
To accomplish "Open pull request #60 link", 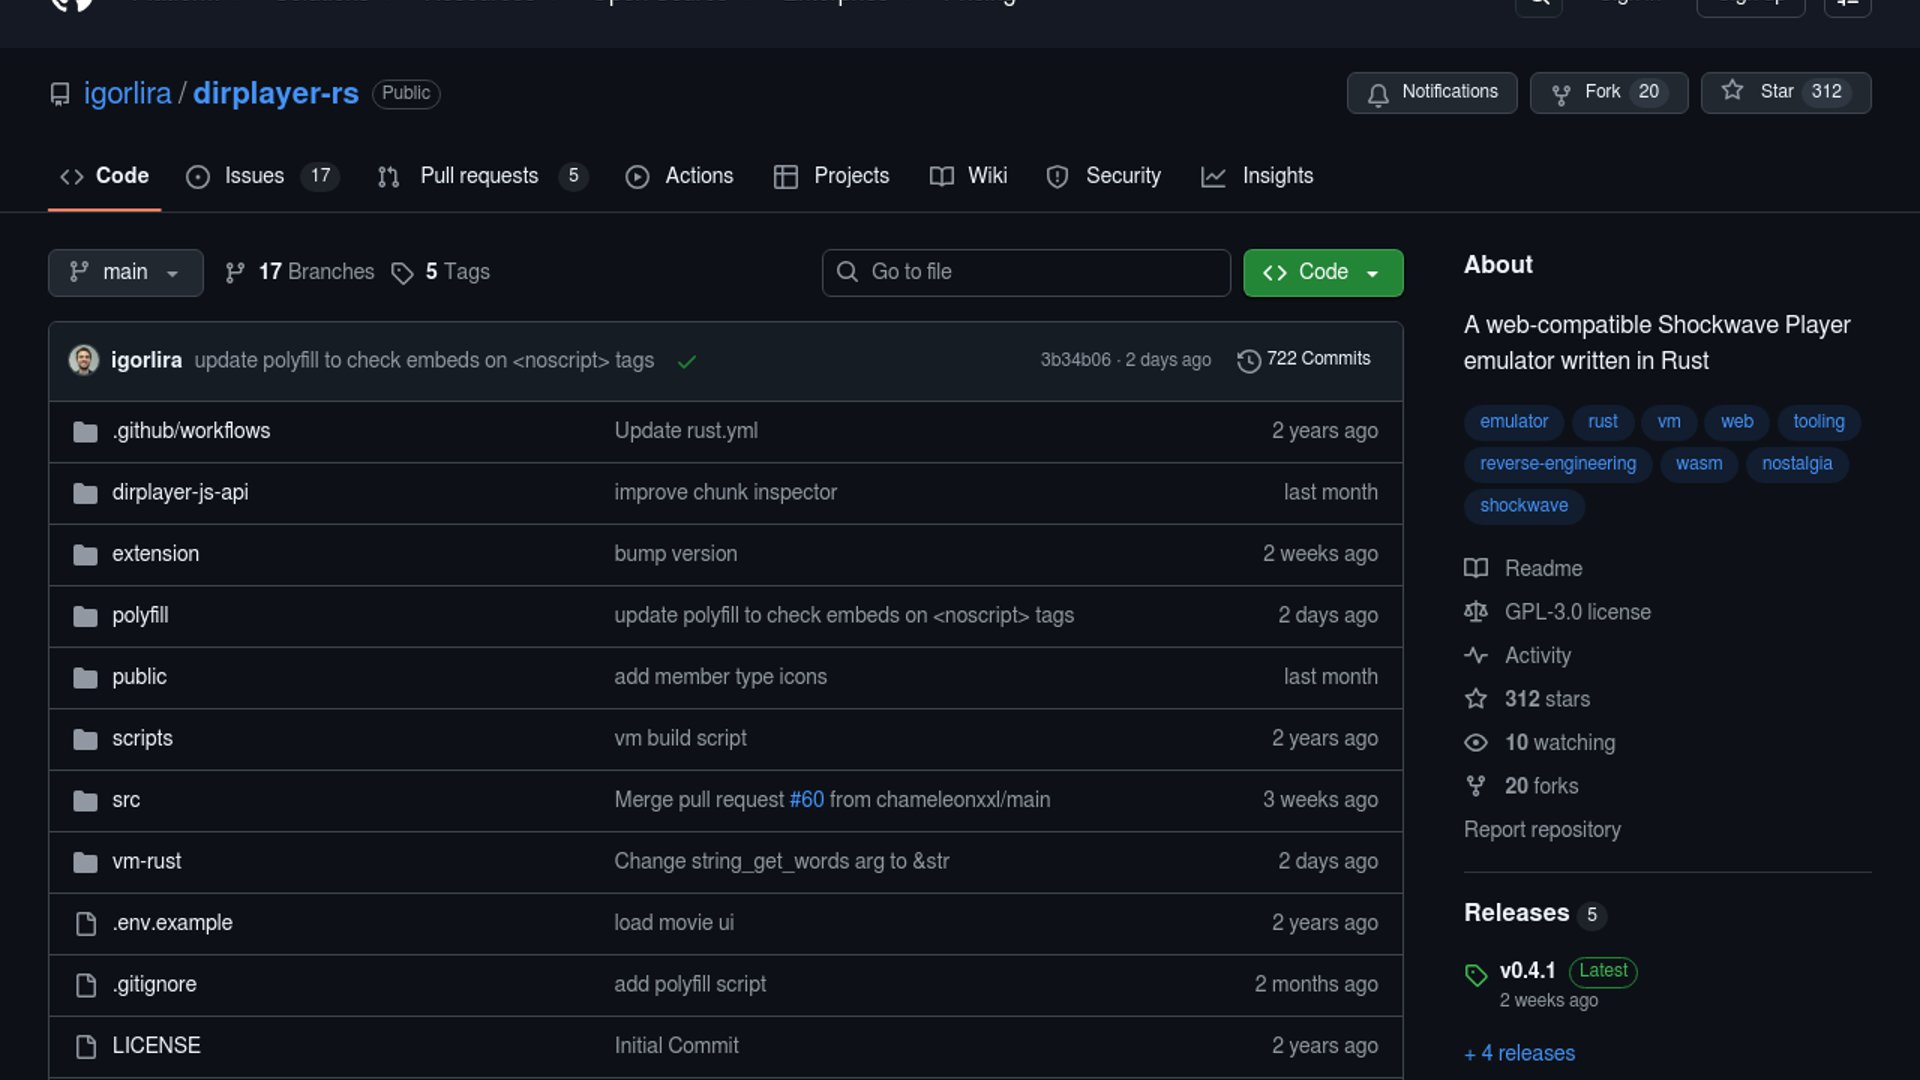I will 806,800.
